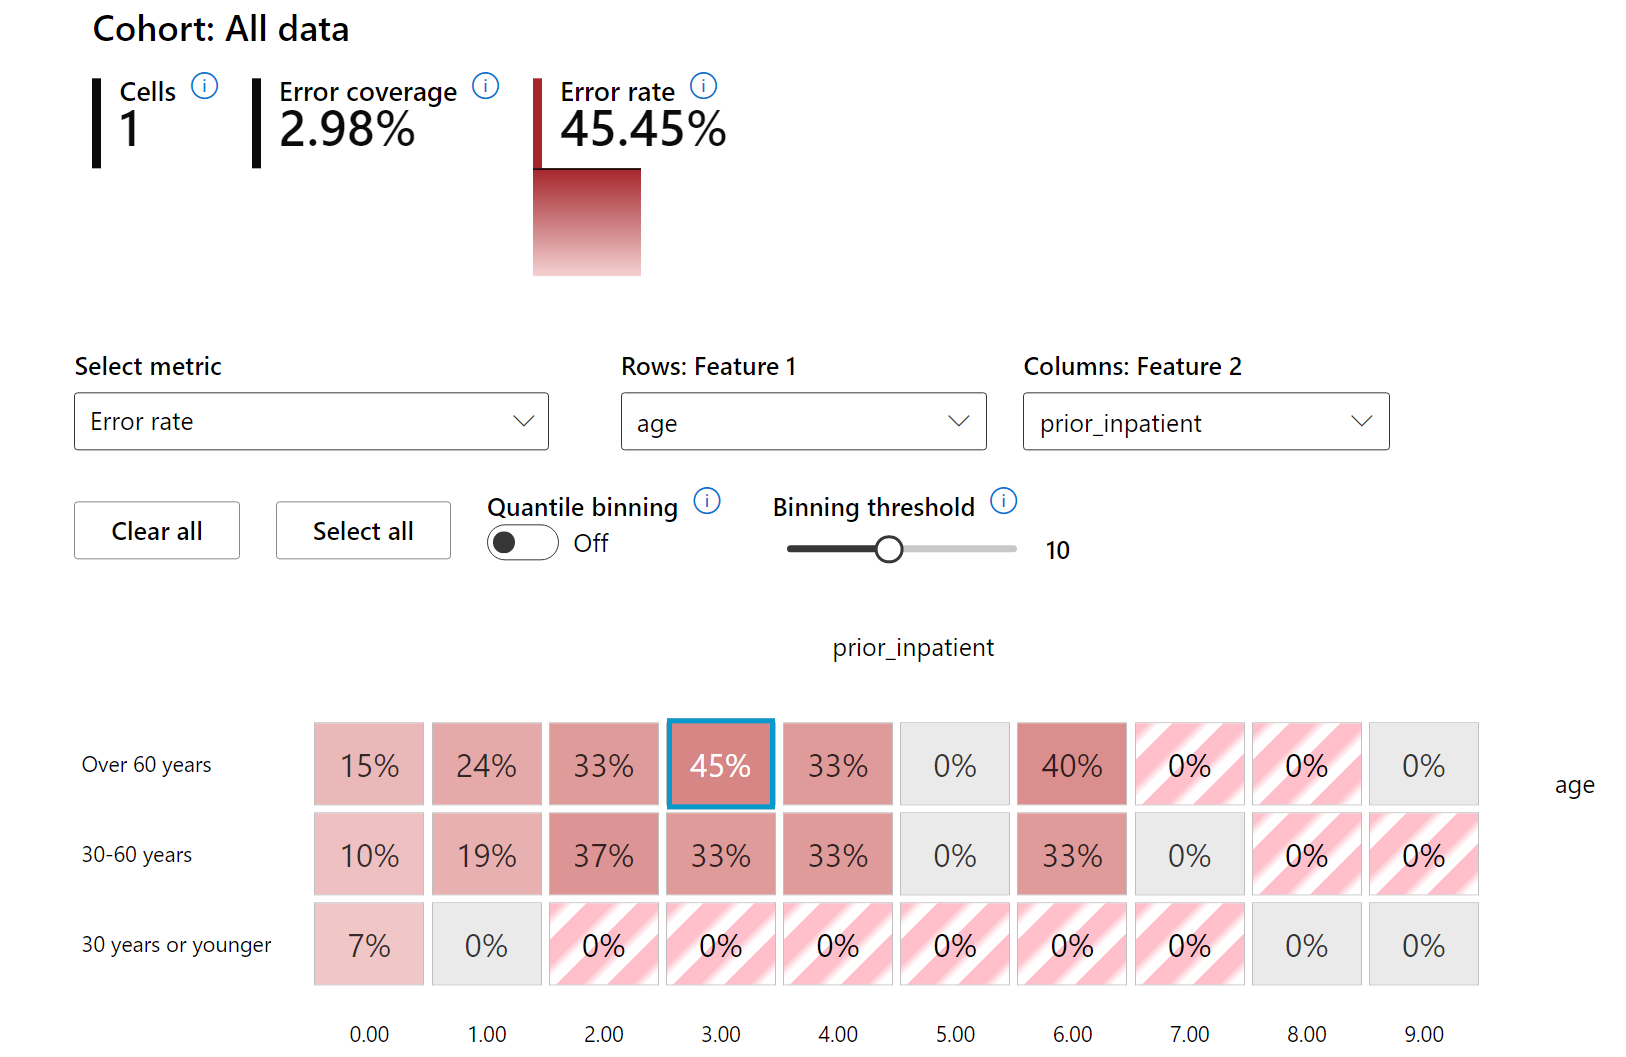Toggle the Quantile binning switch

[x=522, y=542]
